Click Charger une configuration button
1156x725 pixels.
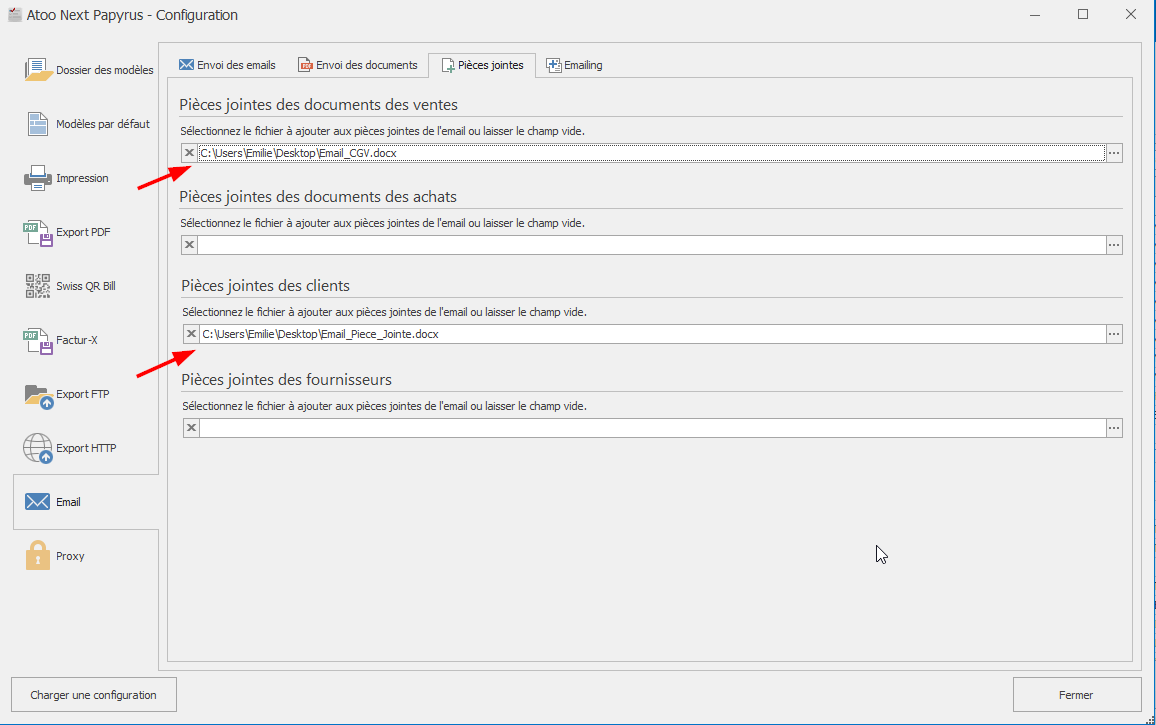(93, 695)
